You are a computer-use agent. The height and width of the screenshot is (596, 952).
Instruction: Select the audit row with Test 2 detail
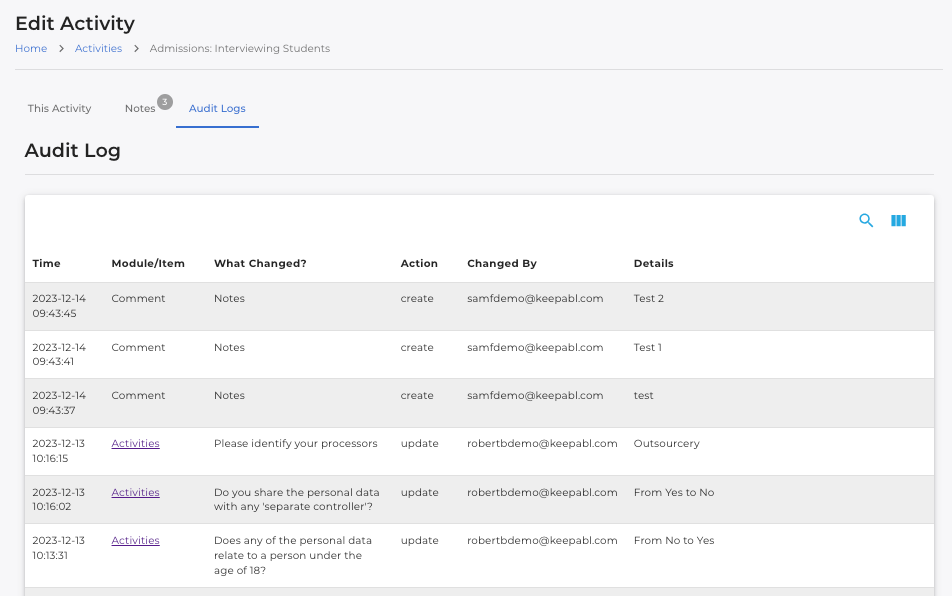click(x=476, y=306)
